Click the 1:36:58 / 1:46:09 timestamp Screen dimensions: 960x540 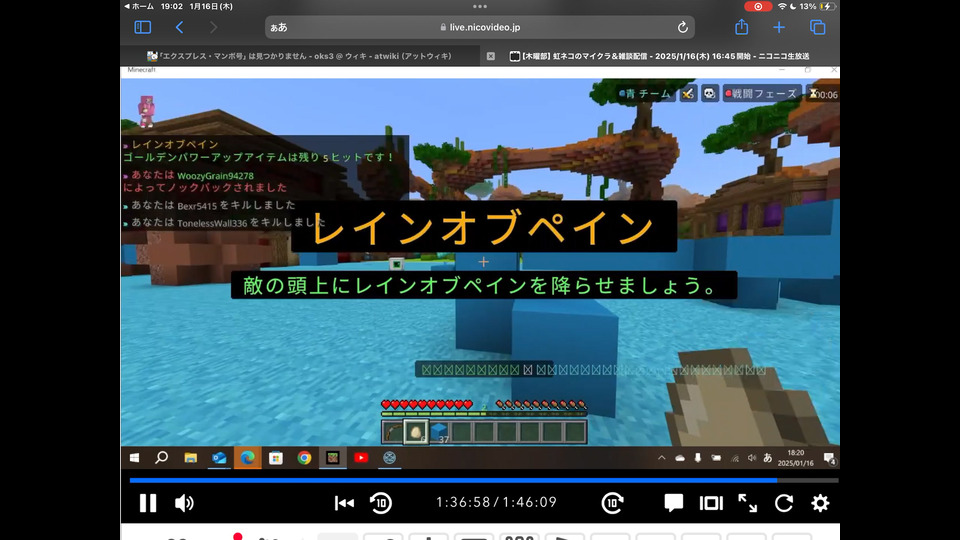click(496, 502)
